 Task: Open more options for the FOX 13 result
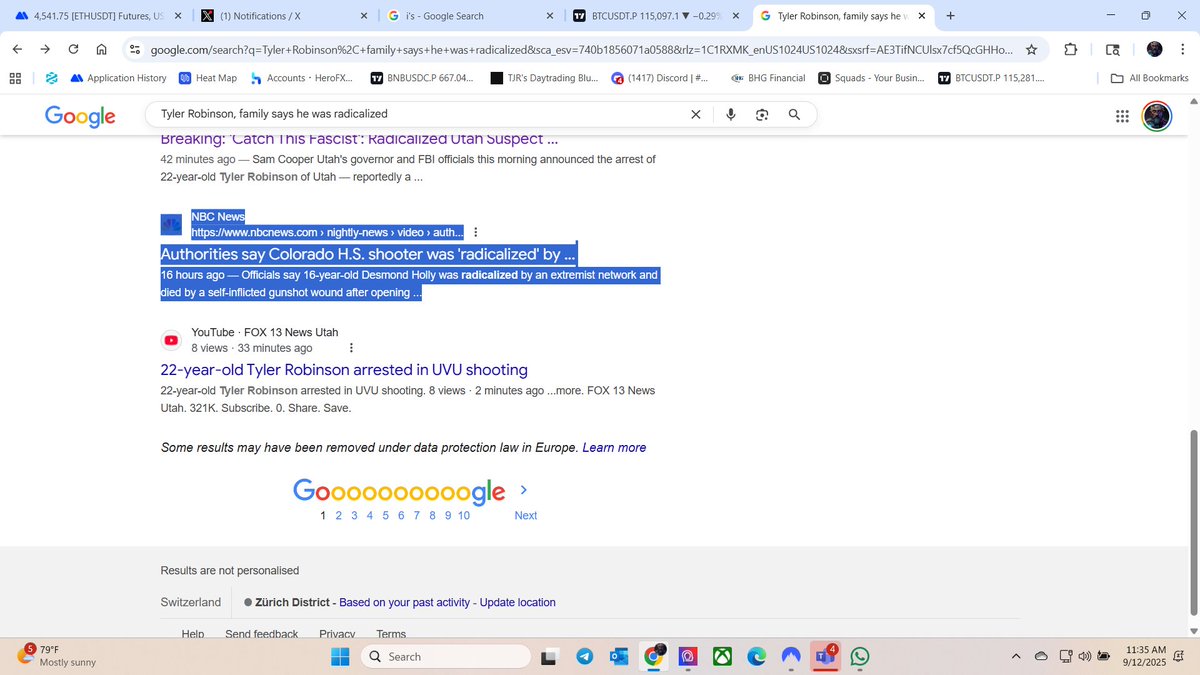pyautogui.click(x=351, y=348)
